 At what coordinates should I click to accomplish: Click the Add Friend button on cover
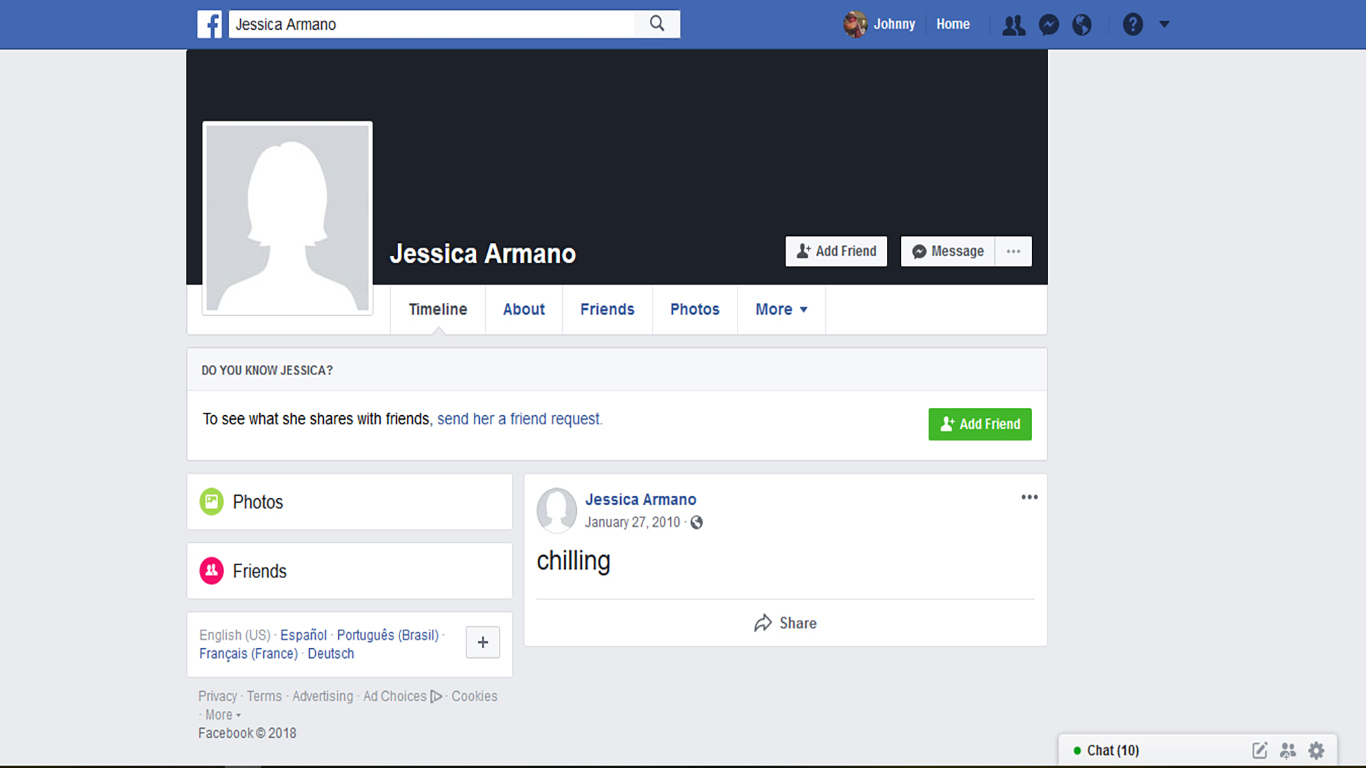pos(836,251)
